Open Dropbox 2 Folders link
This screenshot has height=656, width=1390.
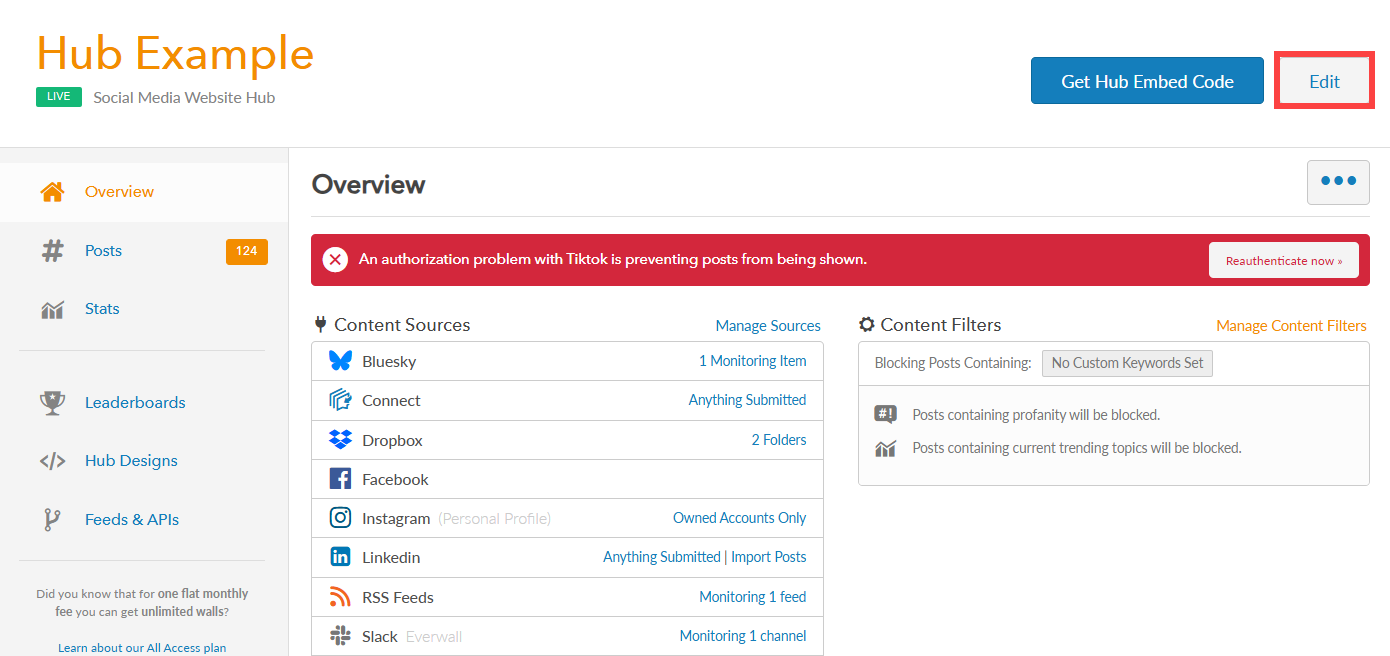[779, 440]
